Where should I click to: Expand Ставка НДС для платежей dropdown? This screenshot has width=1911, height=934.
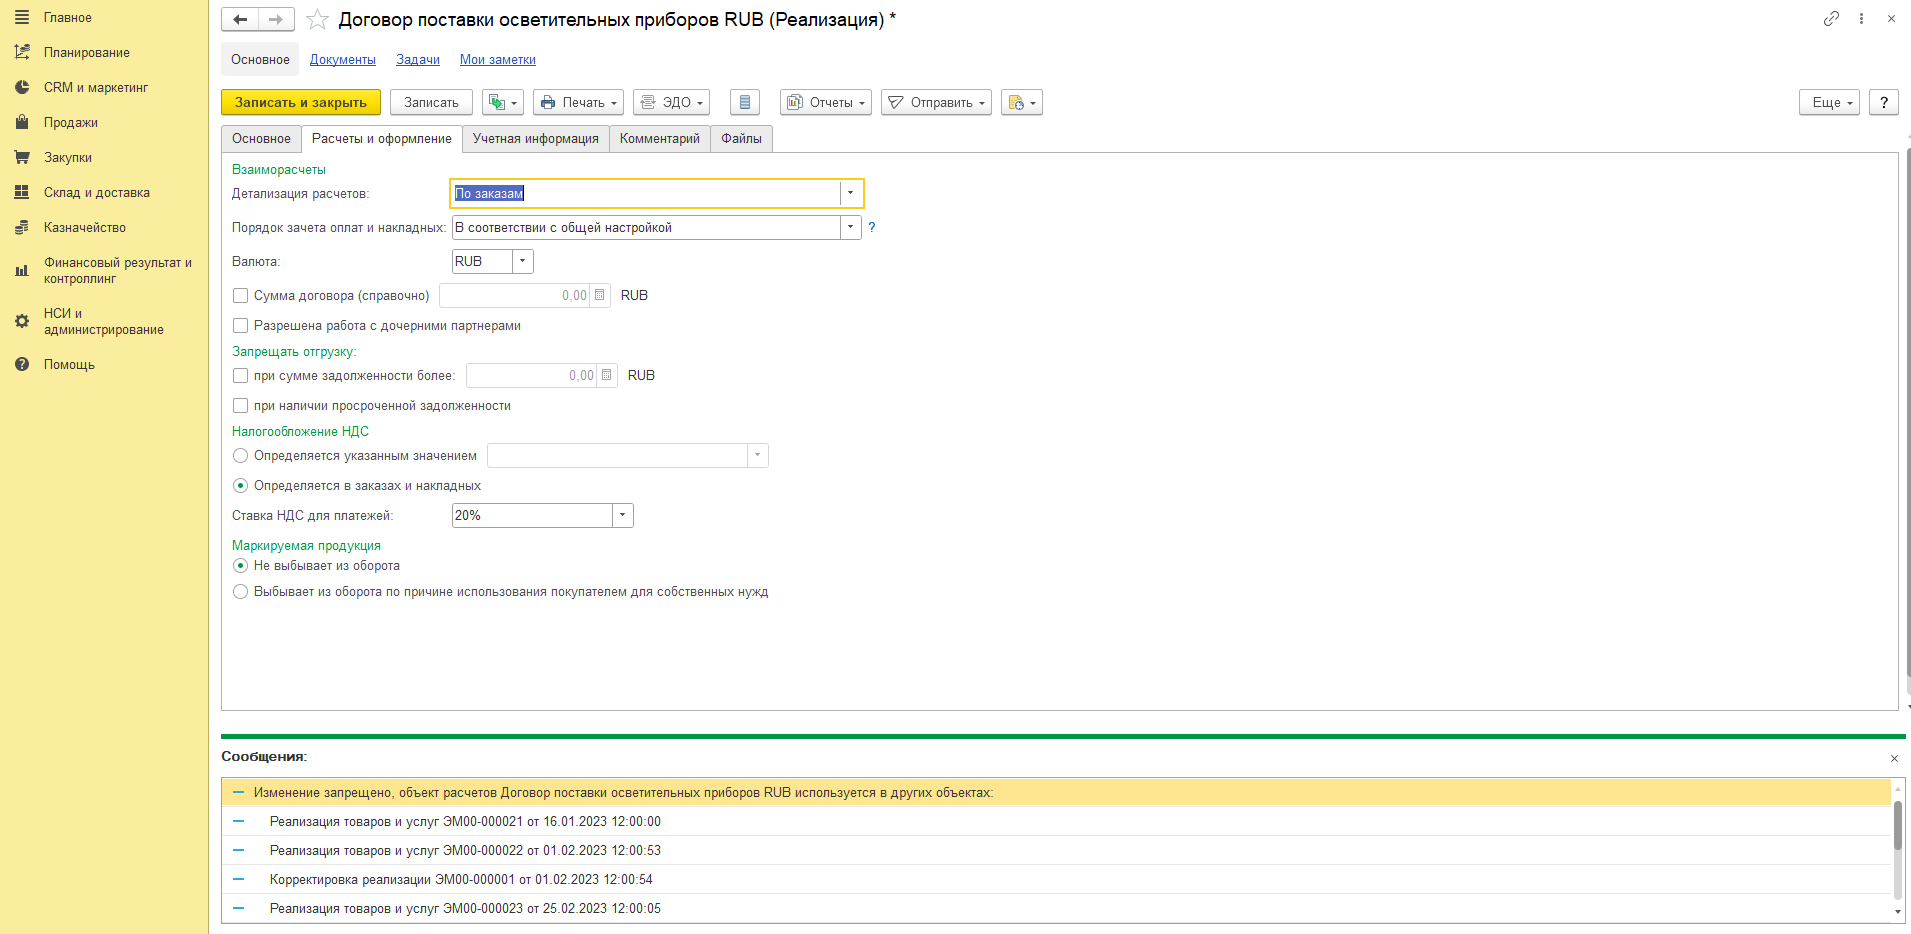pos(622,515)
